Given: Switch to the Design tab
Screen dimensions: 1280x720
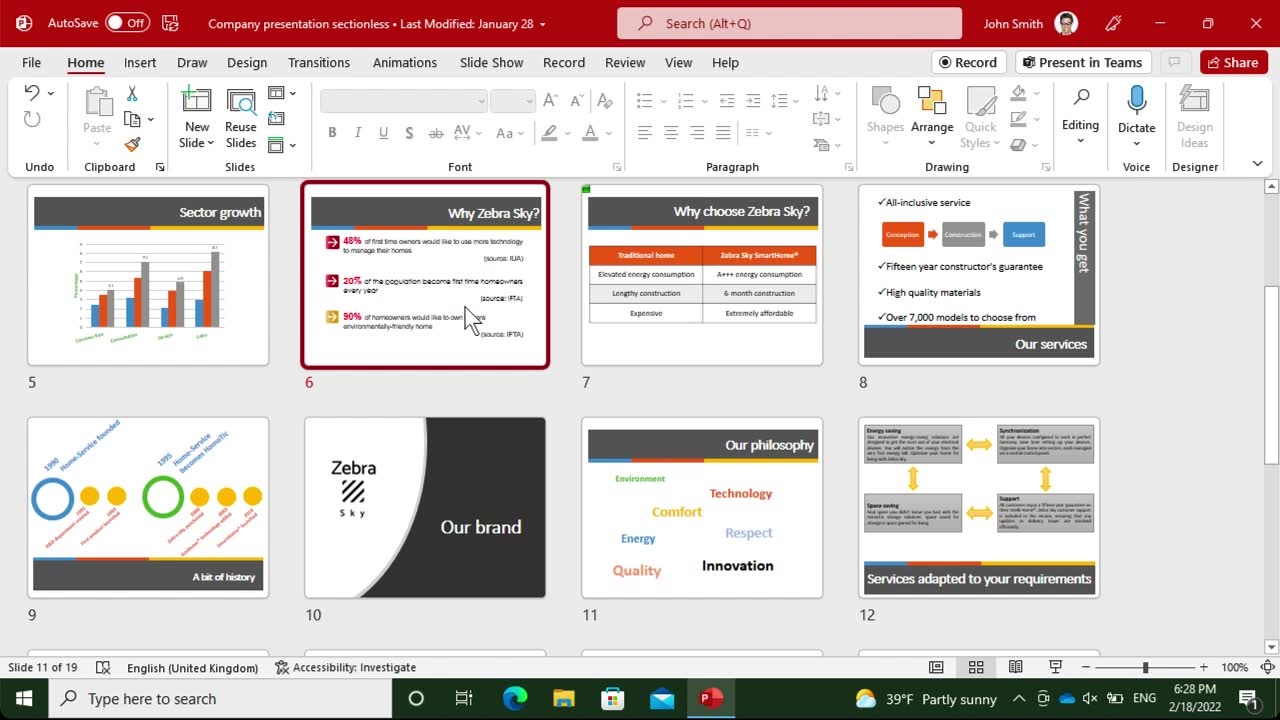Looking at the screenshot, I should (x=246, y=62).
